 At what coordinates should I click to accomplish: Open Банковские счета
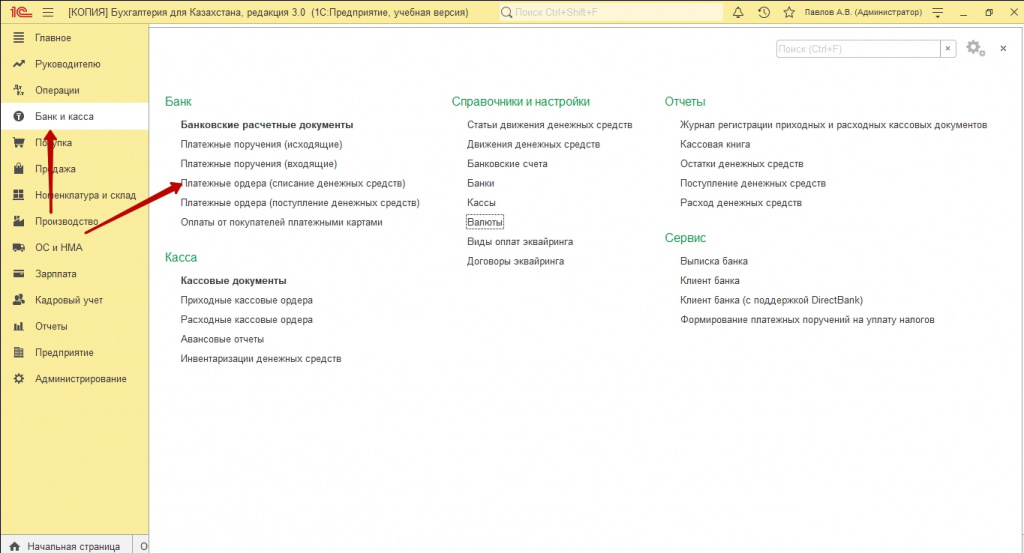click(x=507, y=164)
